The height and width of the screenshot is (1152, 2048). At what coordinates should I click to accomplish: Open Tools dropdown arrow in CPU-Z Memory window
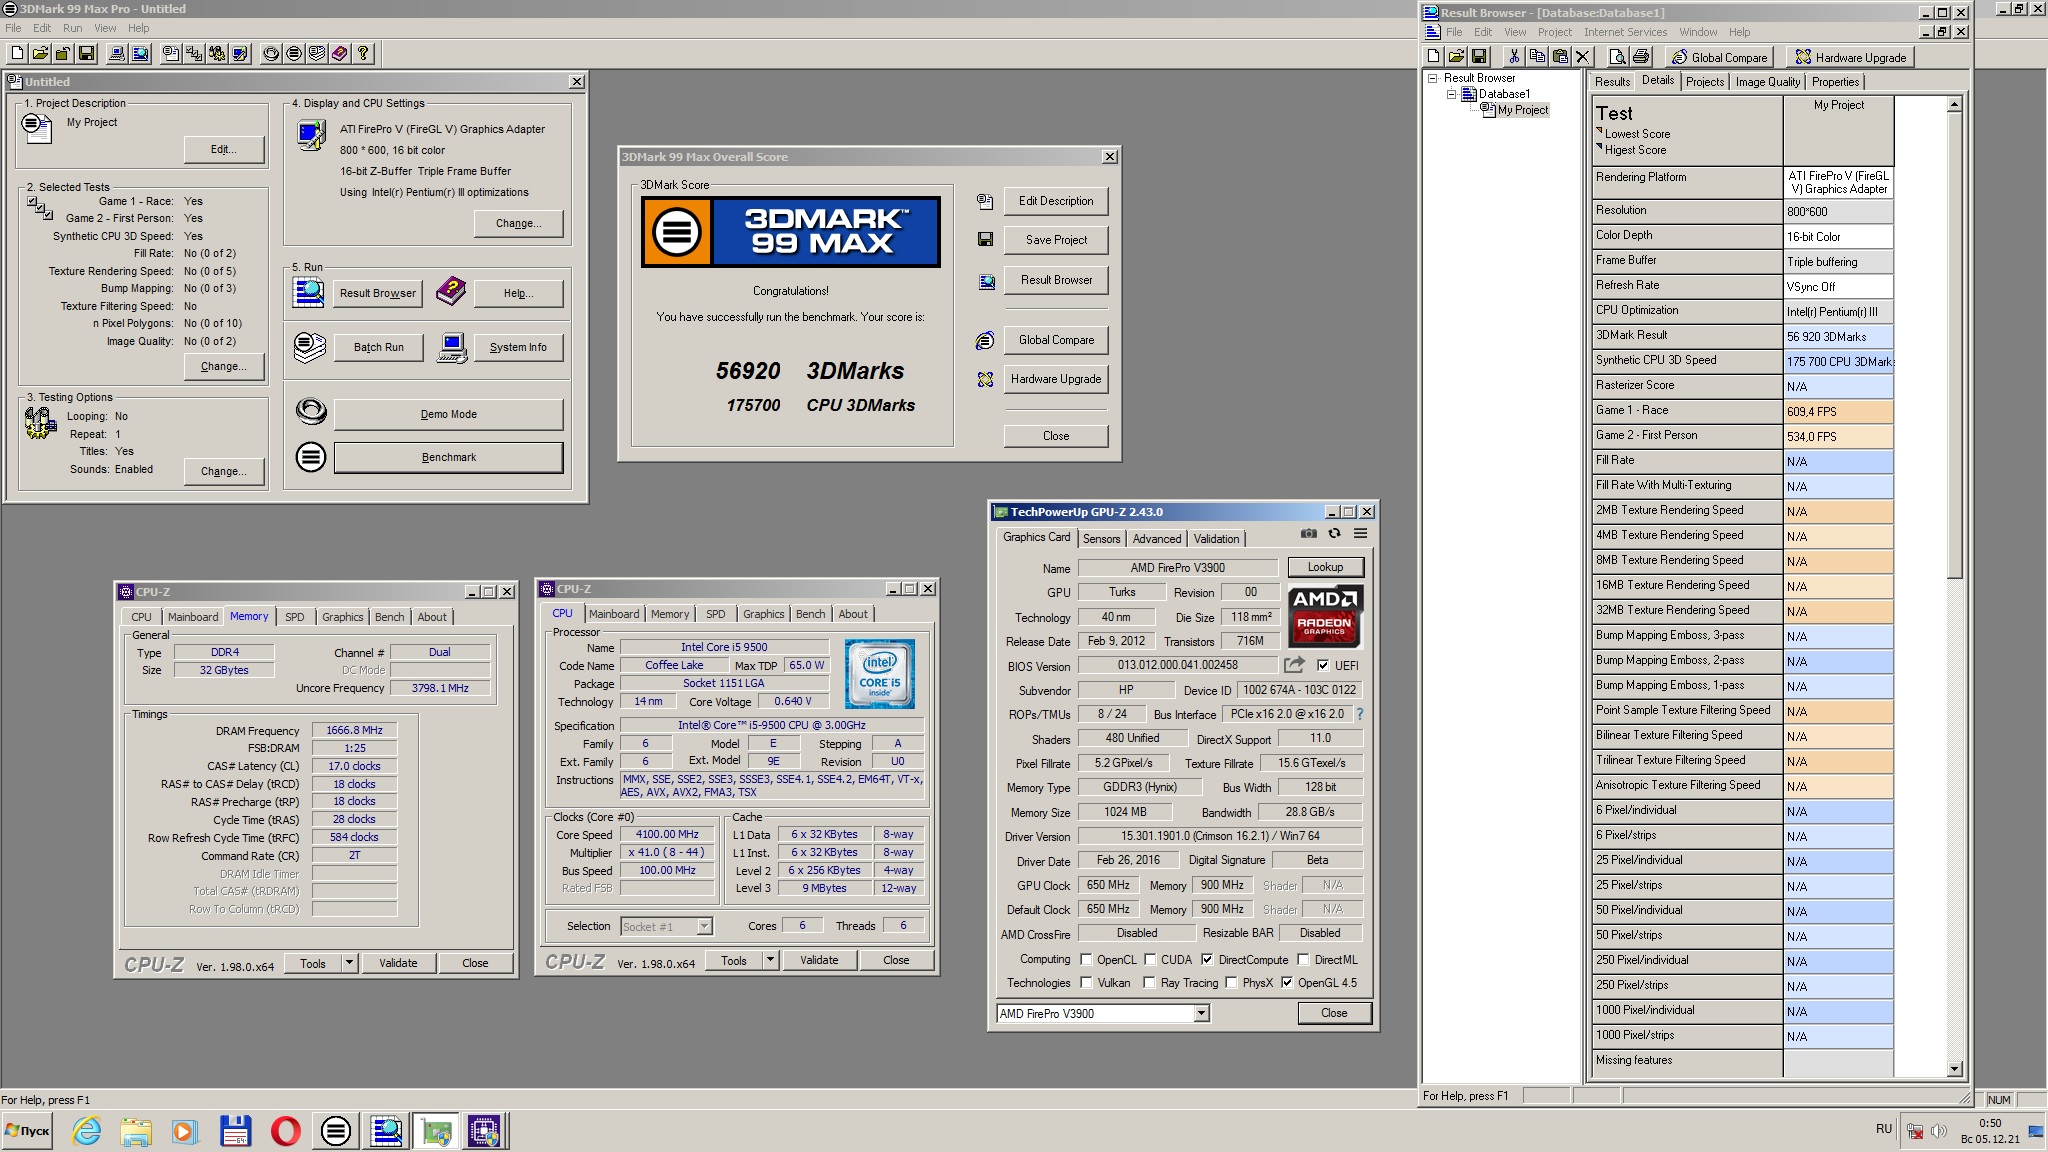point(349,963)
